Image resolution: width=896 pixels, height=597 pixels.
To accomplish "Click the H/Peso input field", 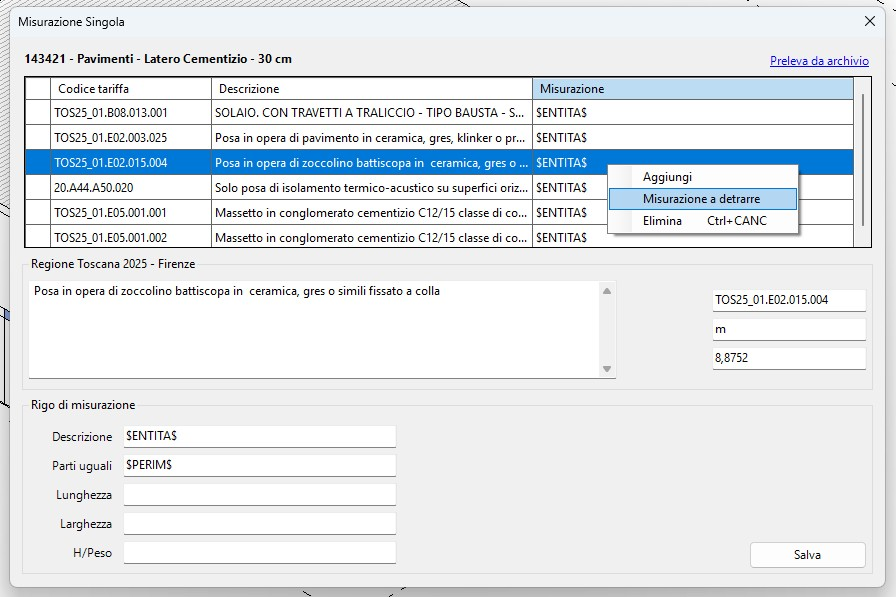I will (x=259, y=553).
